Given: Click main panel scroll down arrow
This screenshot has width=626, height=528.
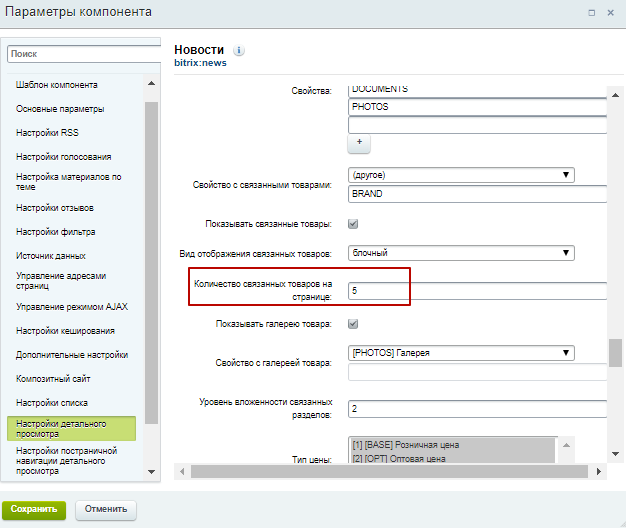Looking at the screenshot, I should click(x=615, y=454).
